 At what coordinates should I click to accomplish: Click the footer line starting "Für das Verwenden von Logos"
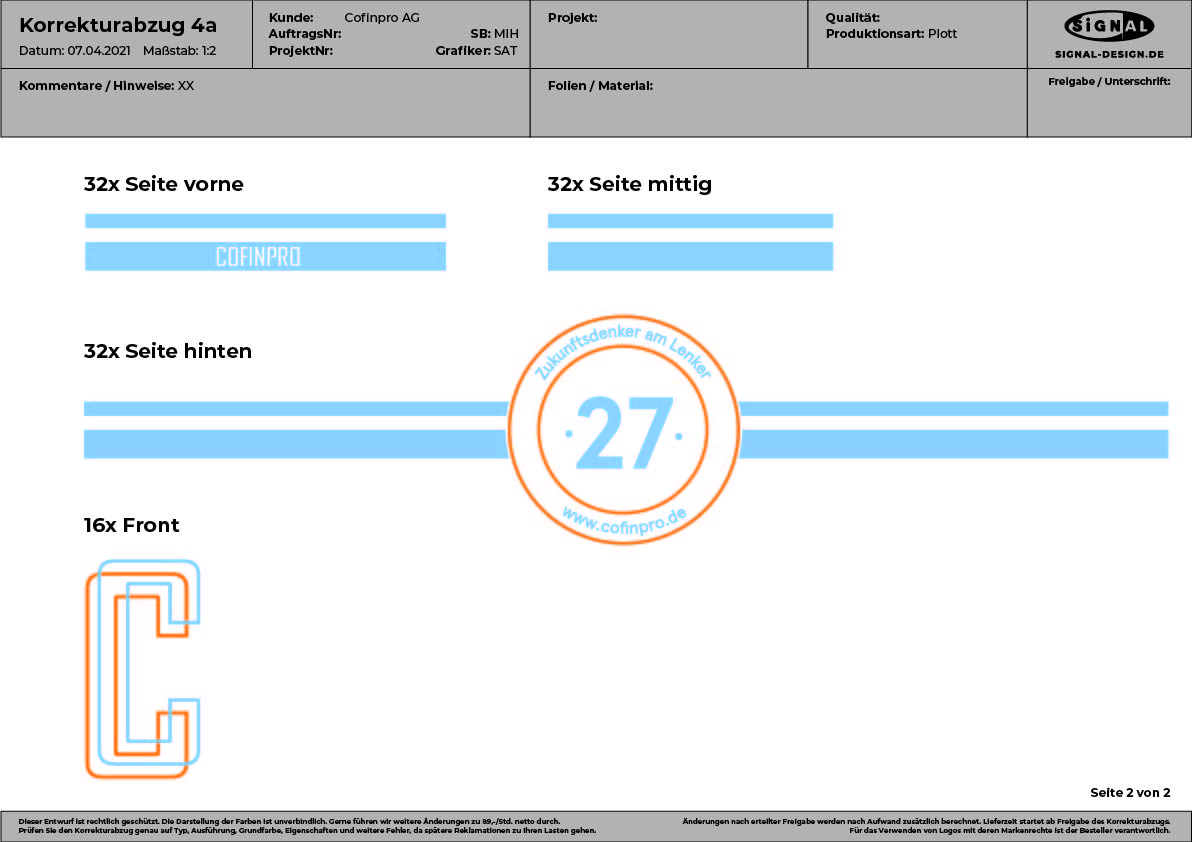pyautogui.click(x=1010, y=831)
